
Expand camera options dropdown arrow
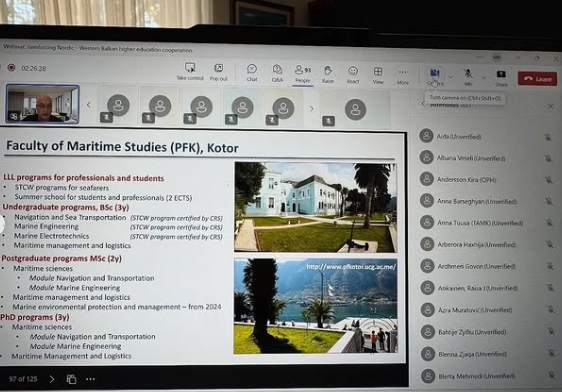pos(451,76)
